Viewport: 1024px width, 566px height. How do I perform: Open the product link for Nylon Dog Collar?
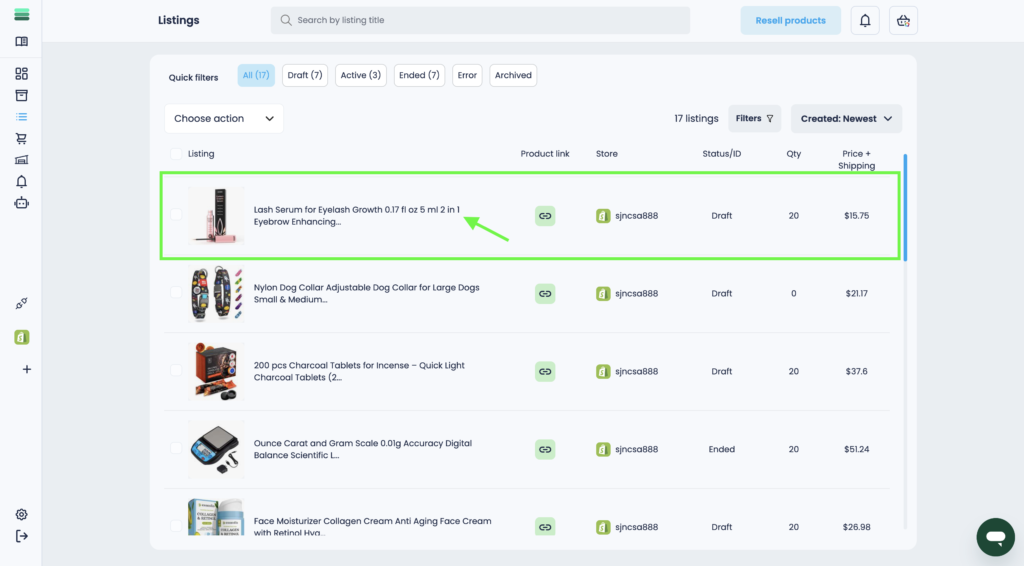(545, 293)
